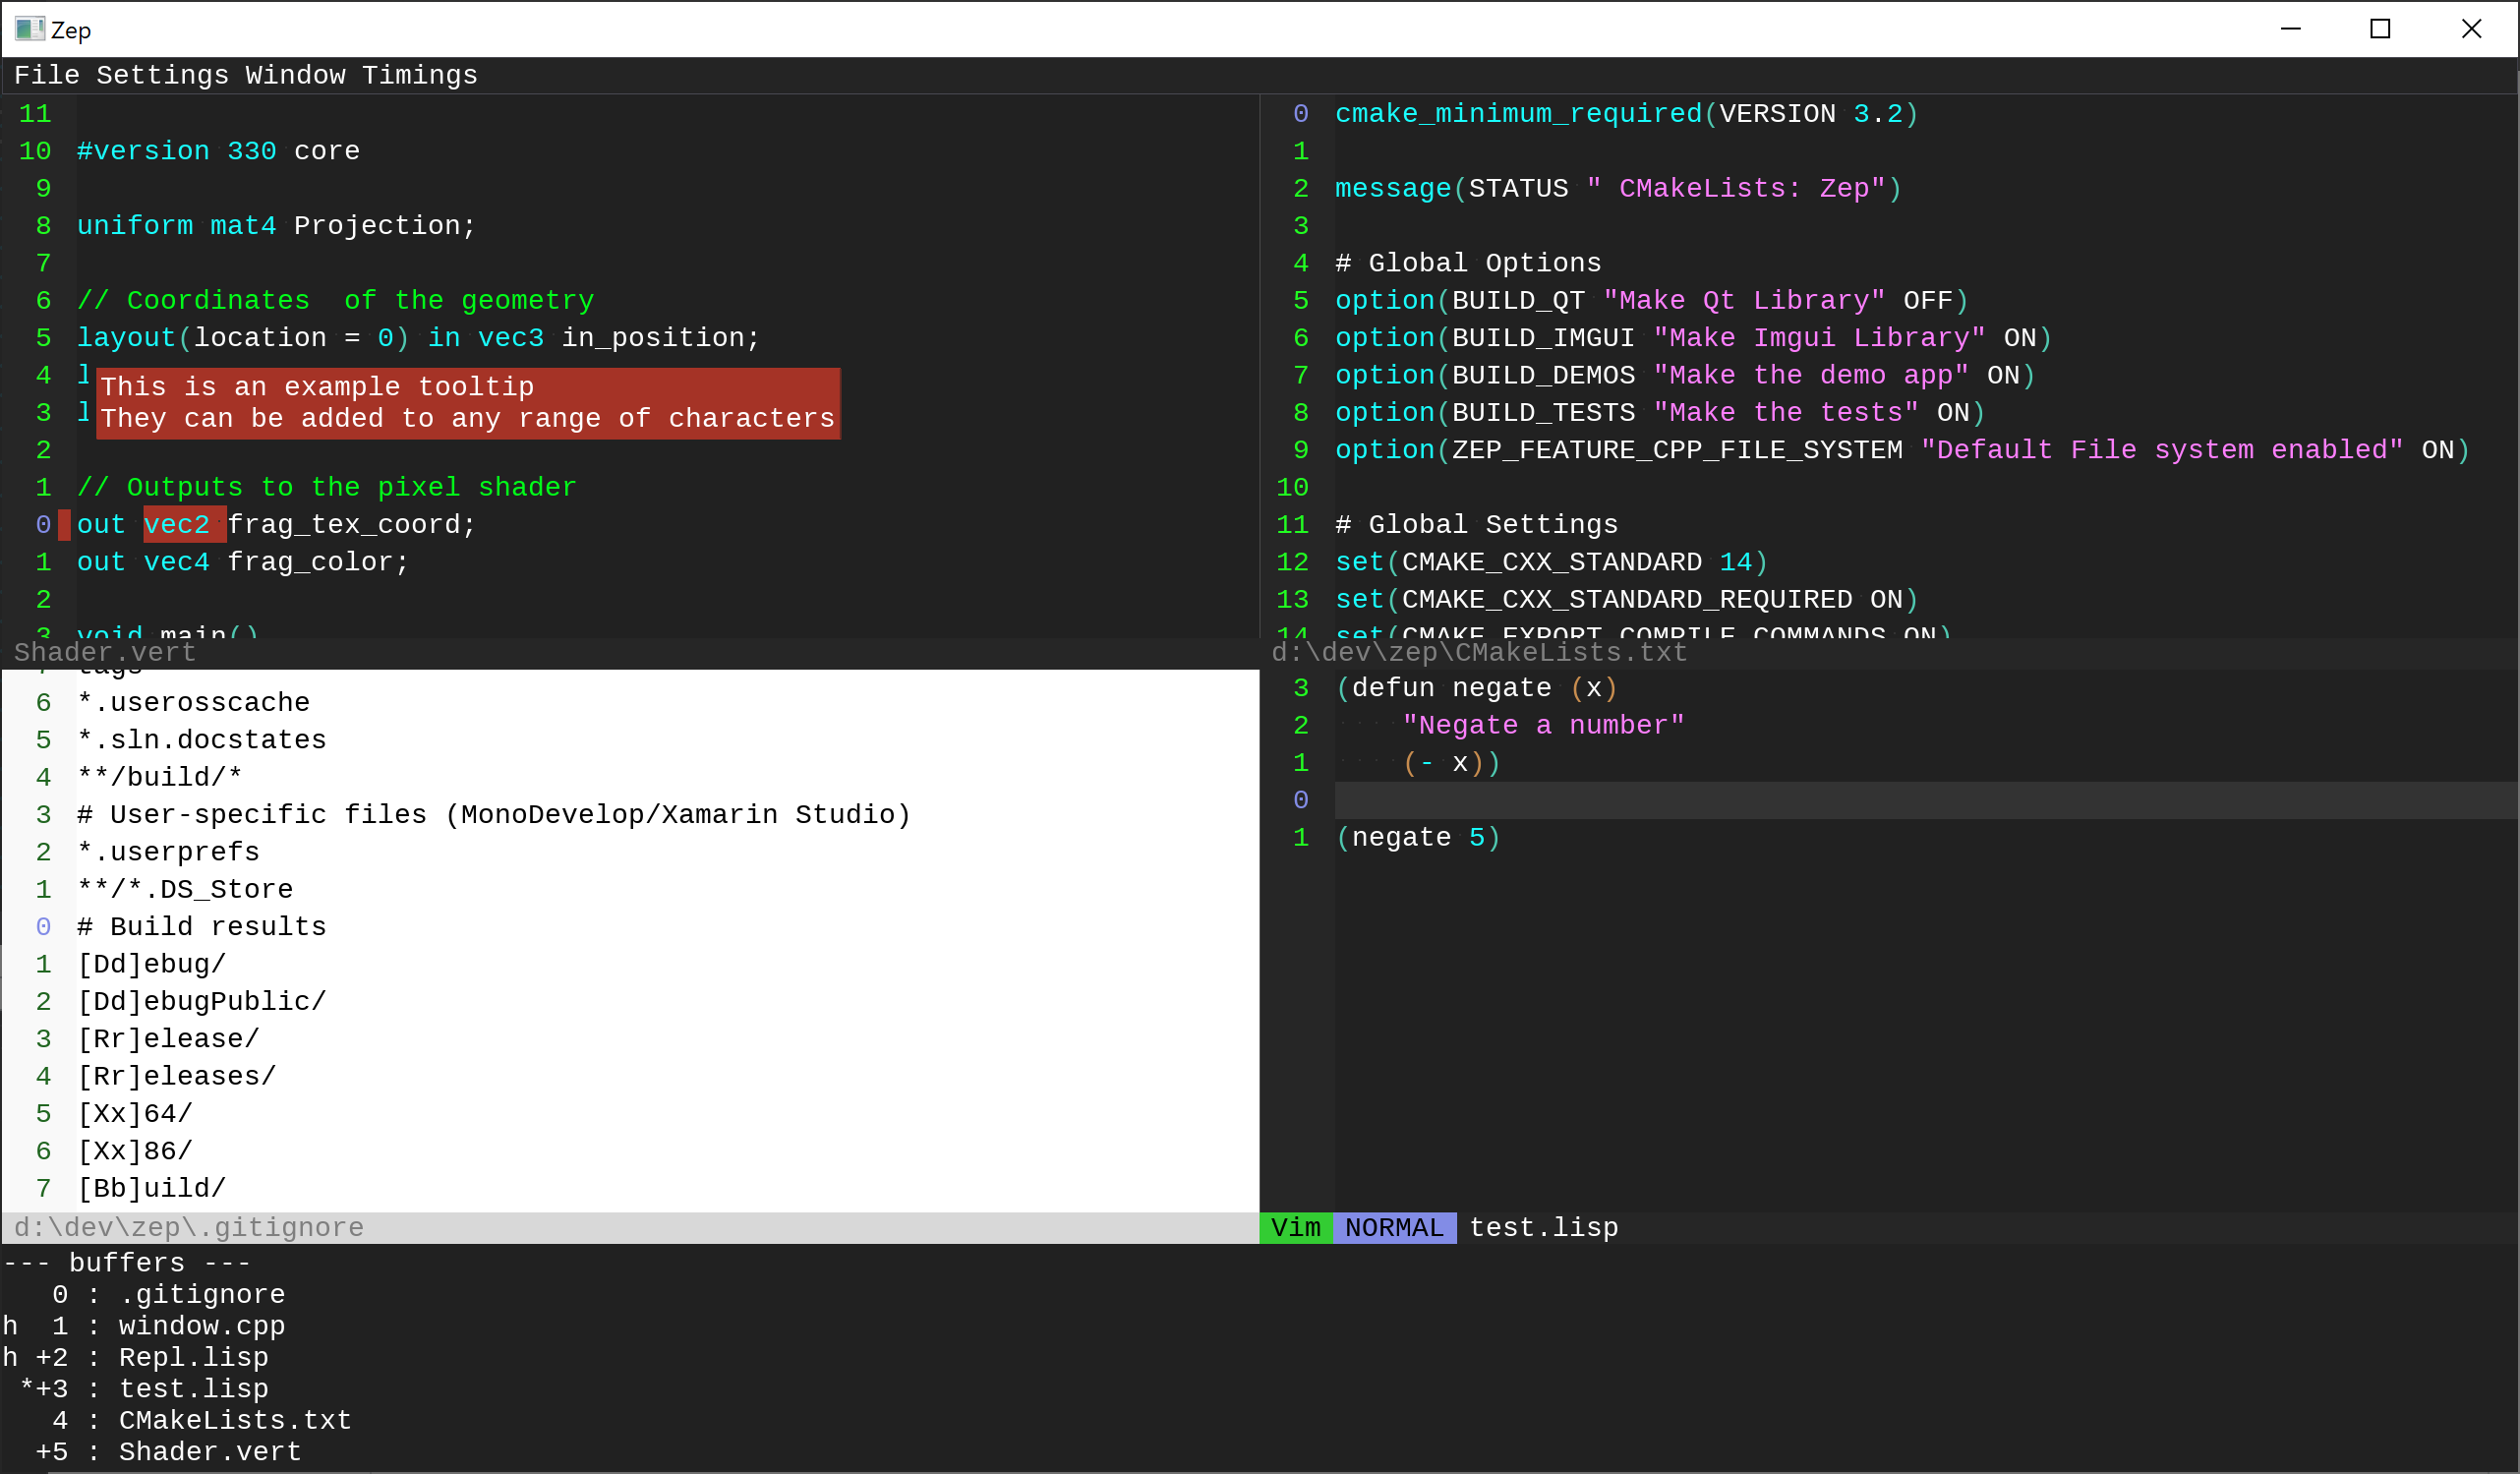Click the Zep app icon in title bar

(29, 29)
